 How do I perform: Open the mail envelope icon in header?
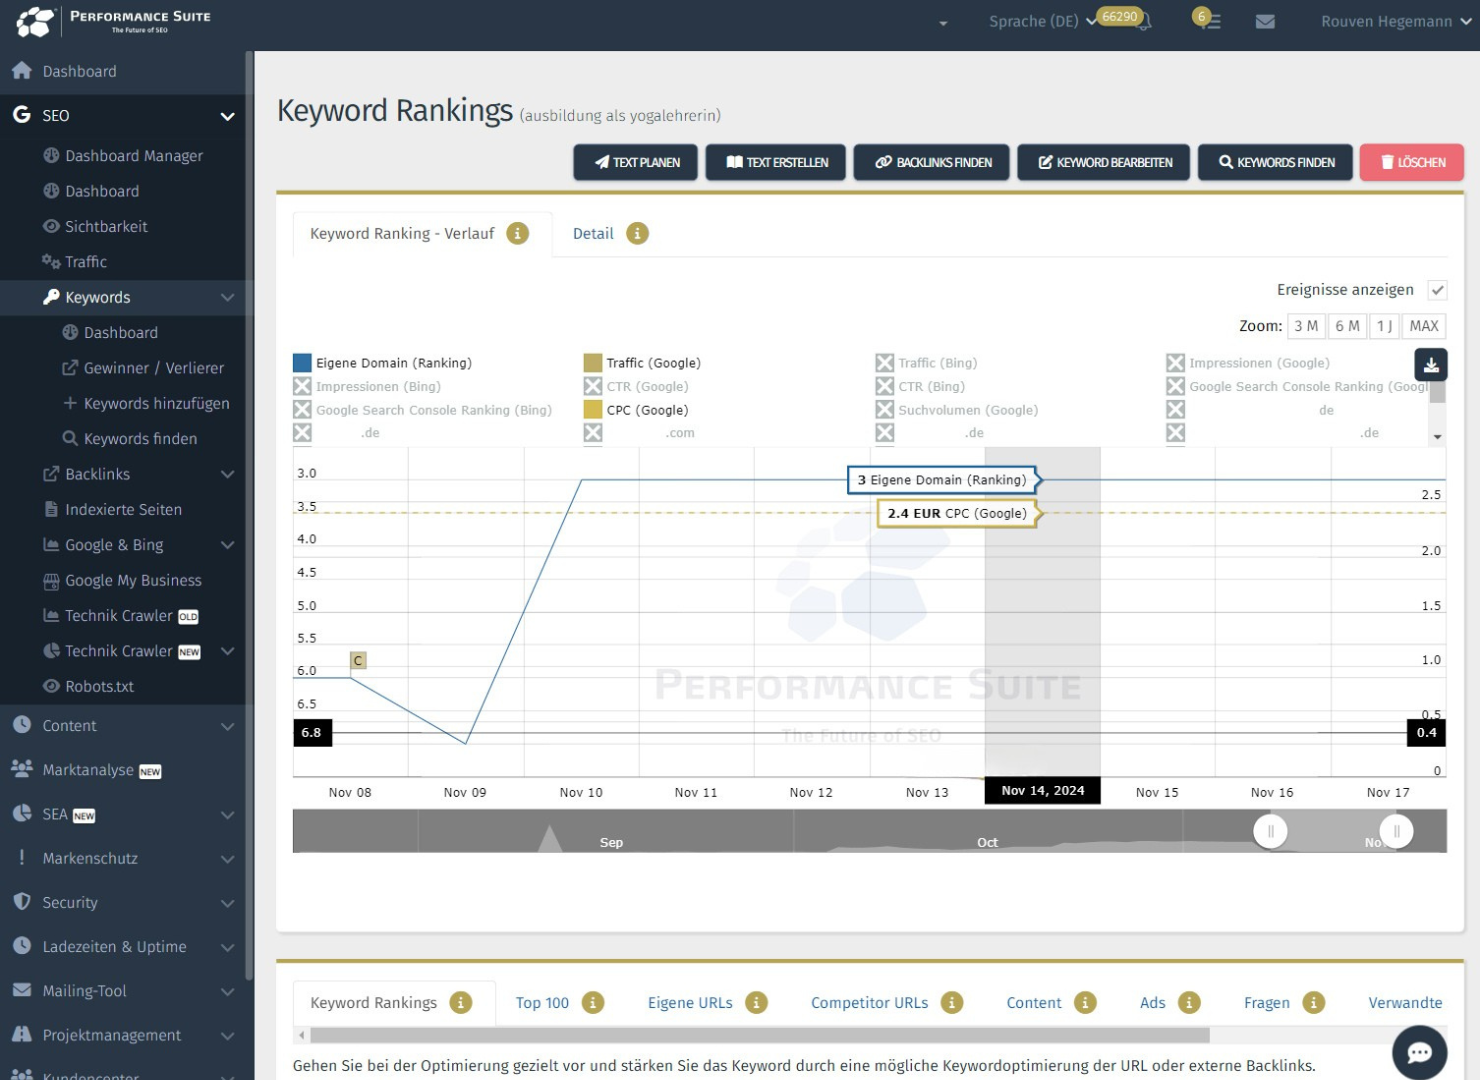pos(1265,21)
